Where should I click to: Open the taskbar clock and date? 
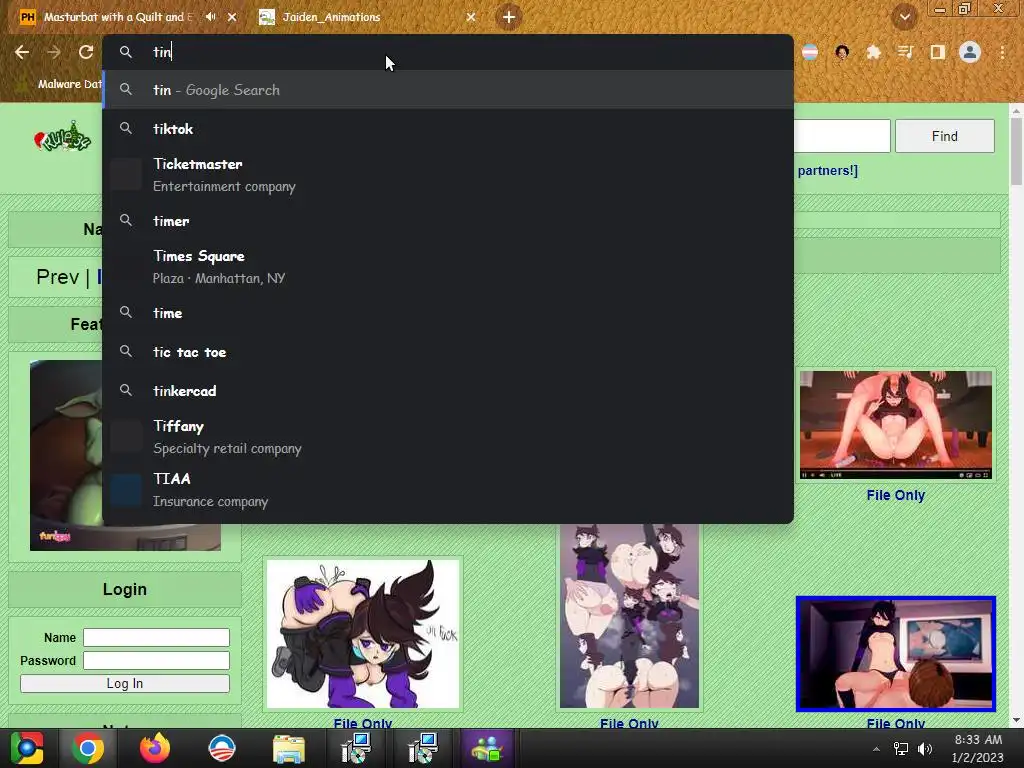click(x=978, y=748)
